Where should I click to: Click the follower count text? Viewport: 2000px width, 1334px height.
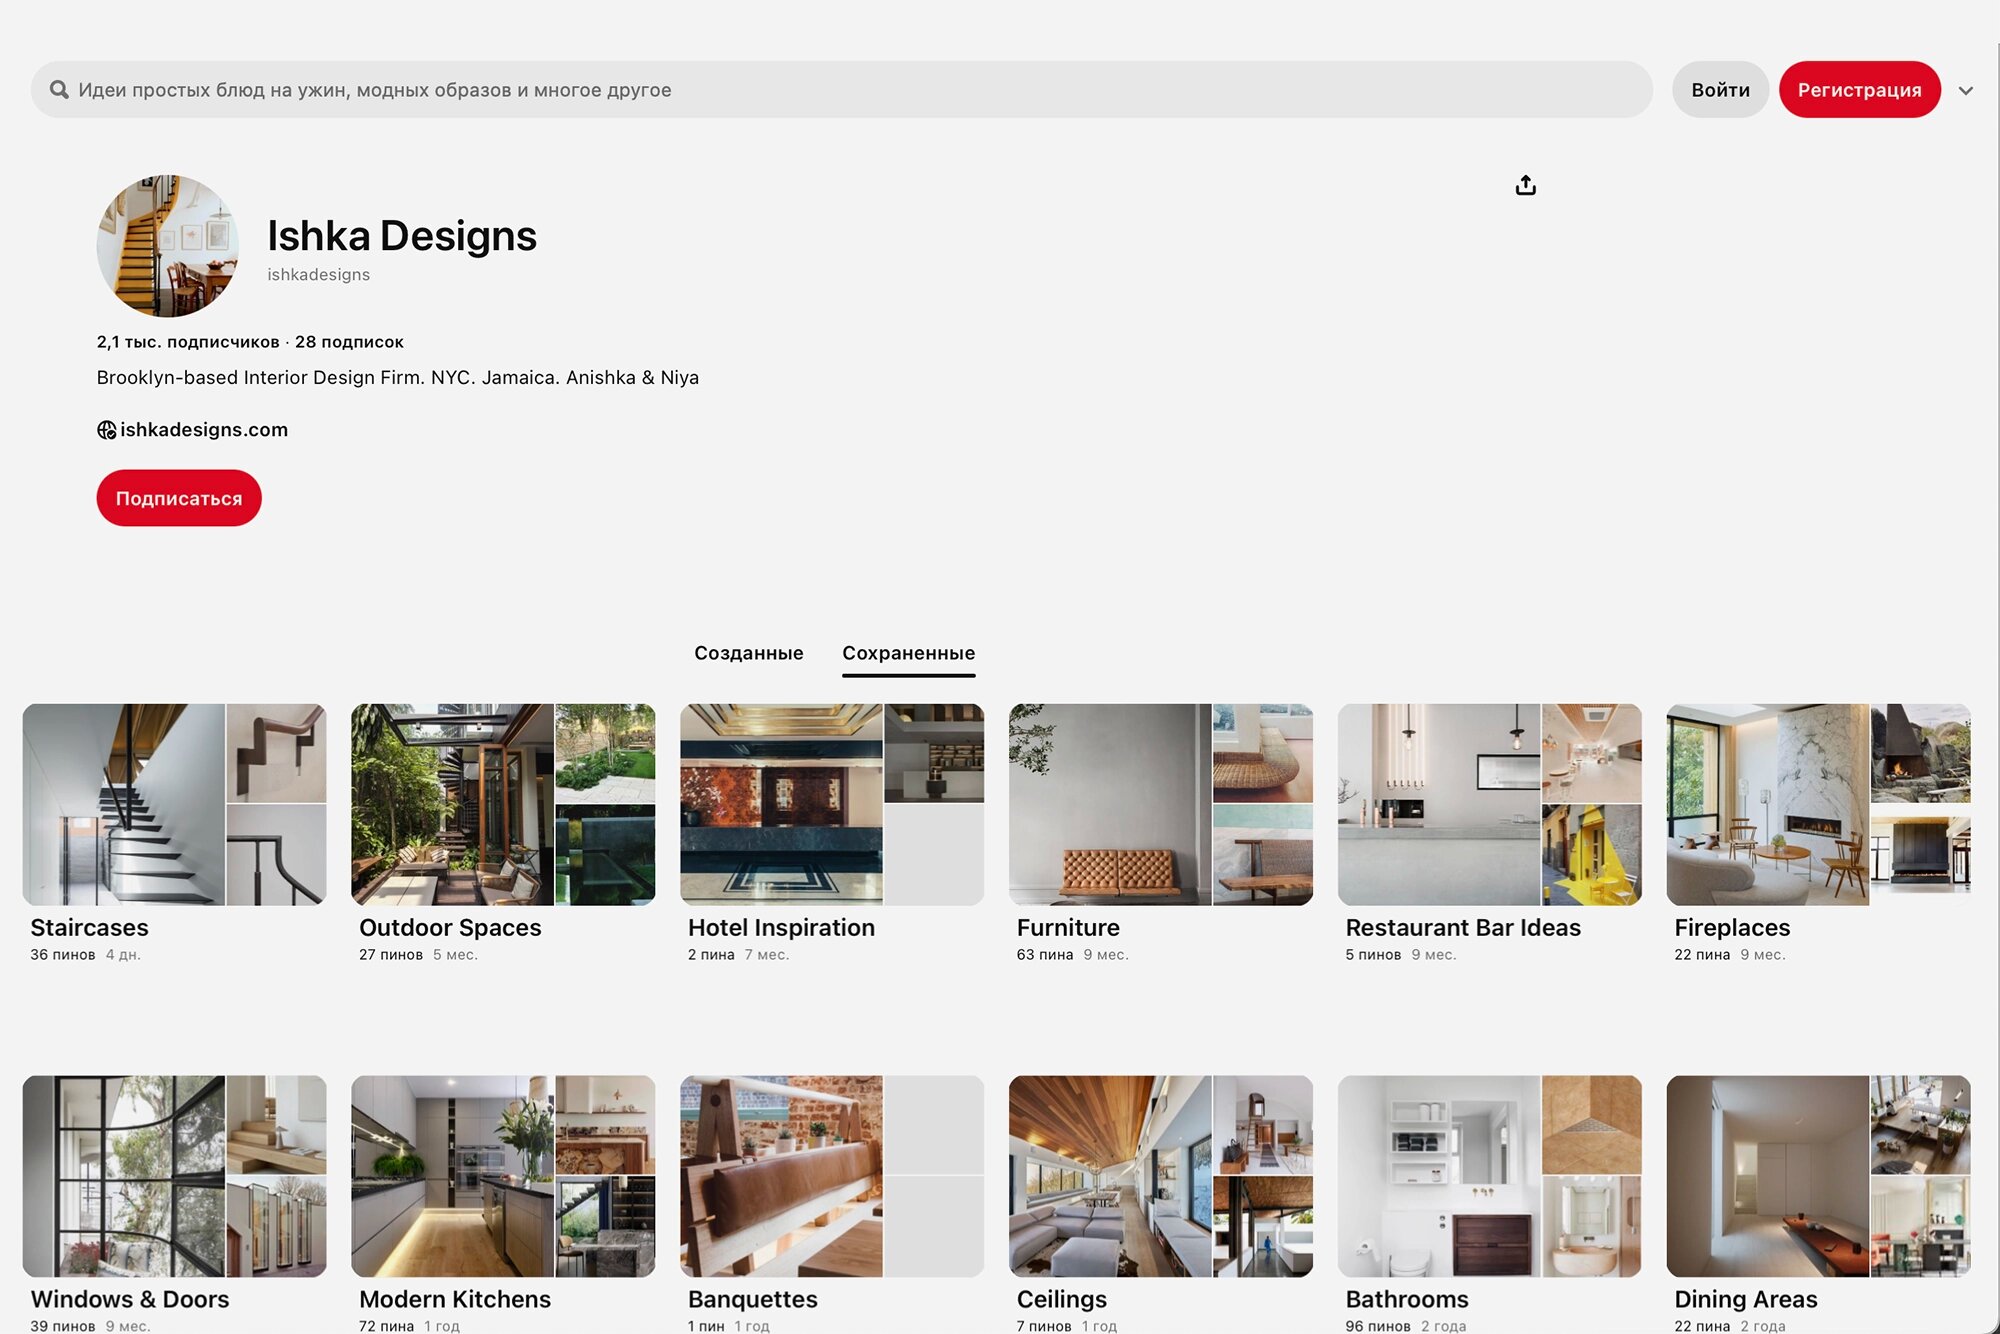pyautogui.click(x=188, y=342)
